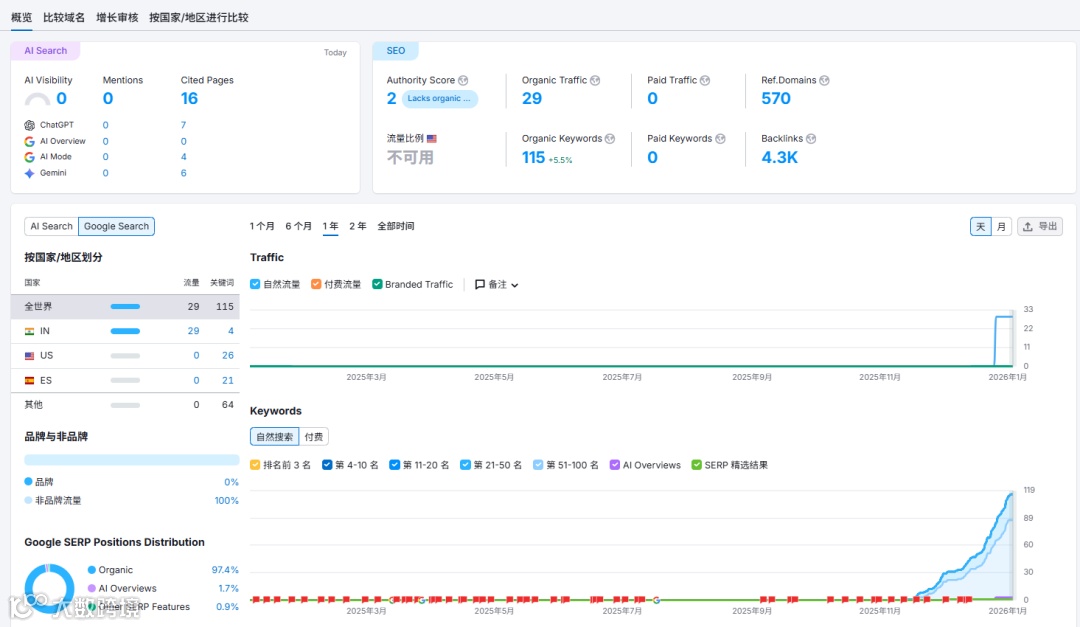Click the info icon beside Ref.Domains

824,81
